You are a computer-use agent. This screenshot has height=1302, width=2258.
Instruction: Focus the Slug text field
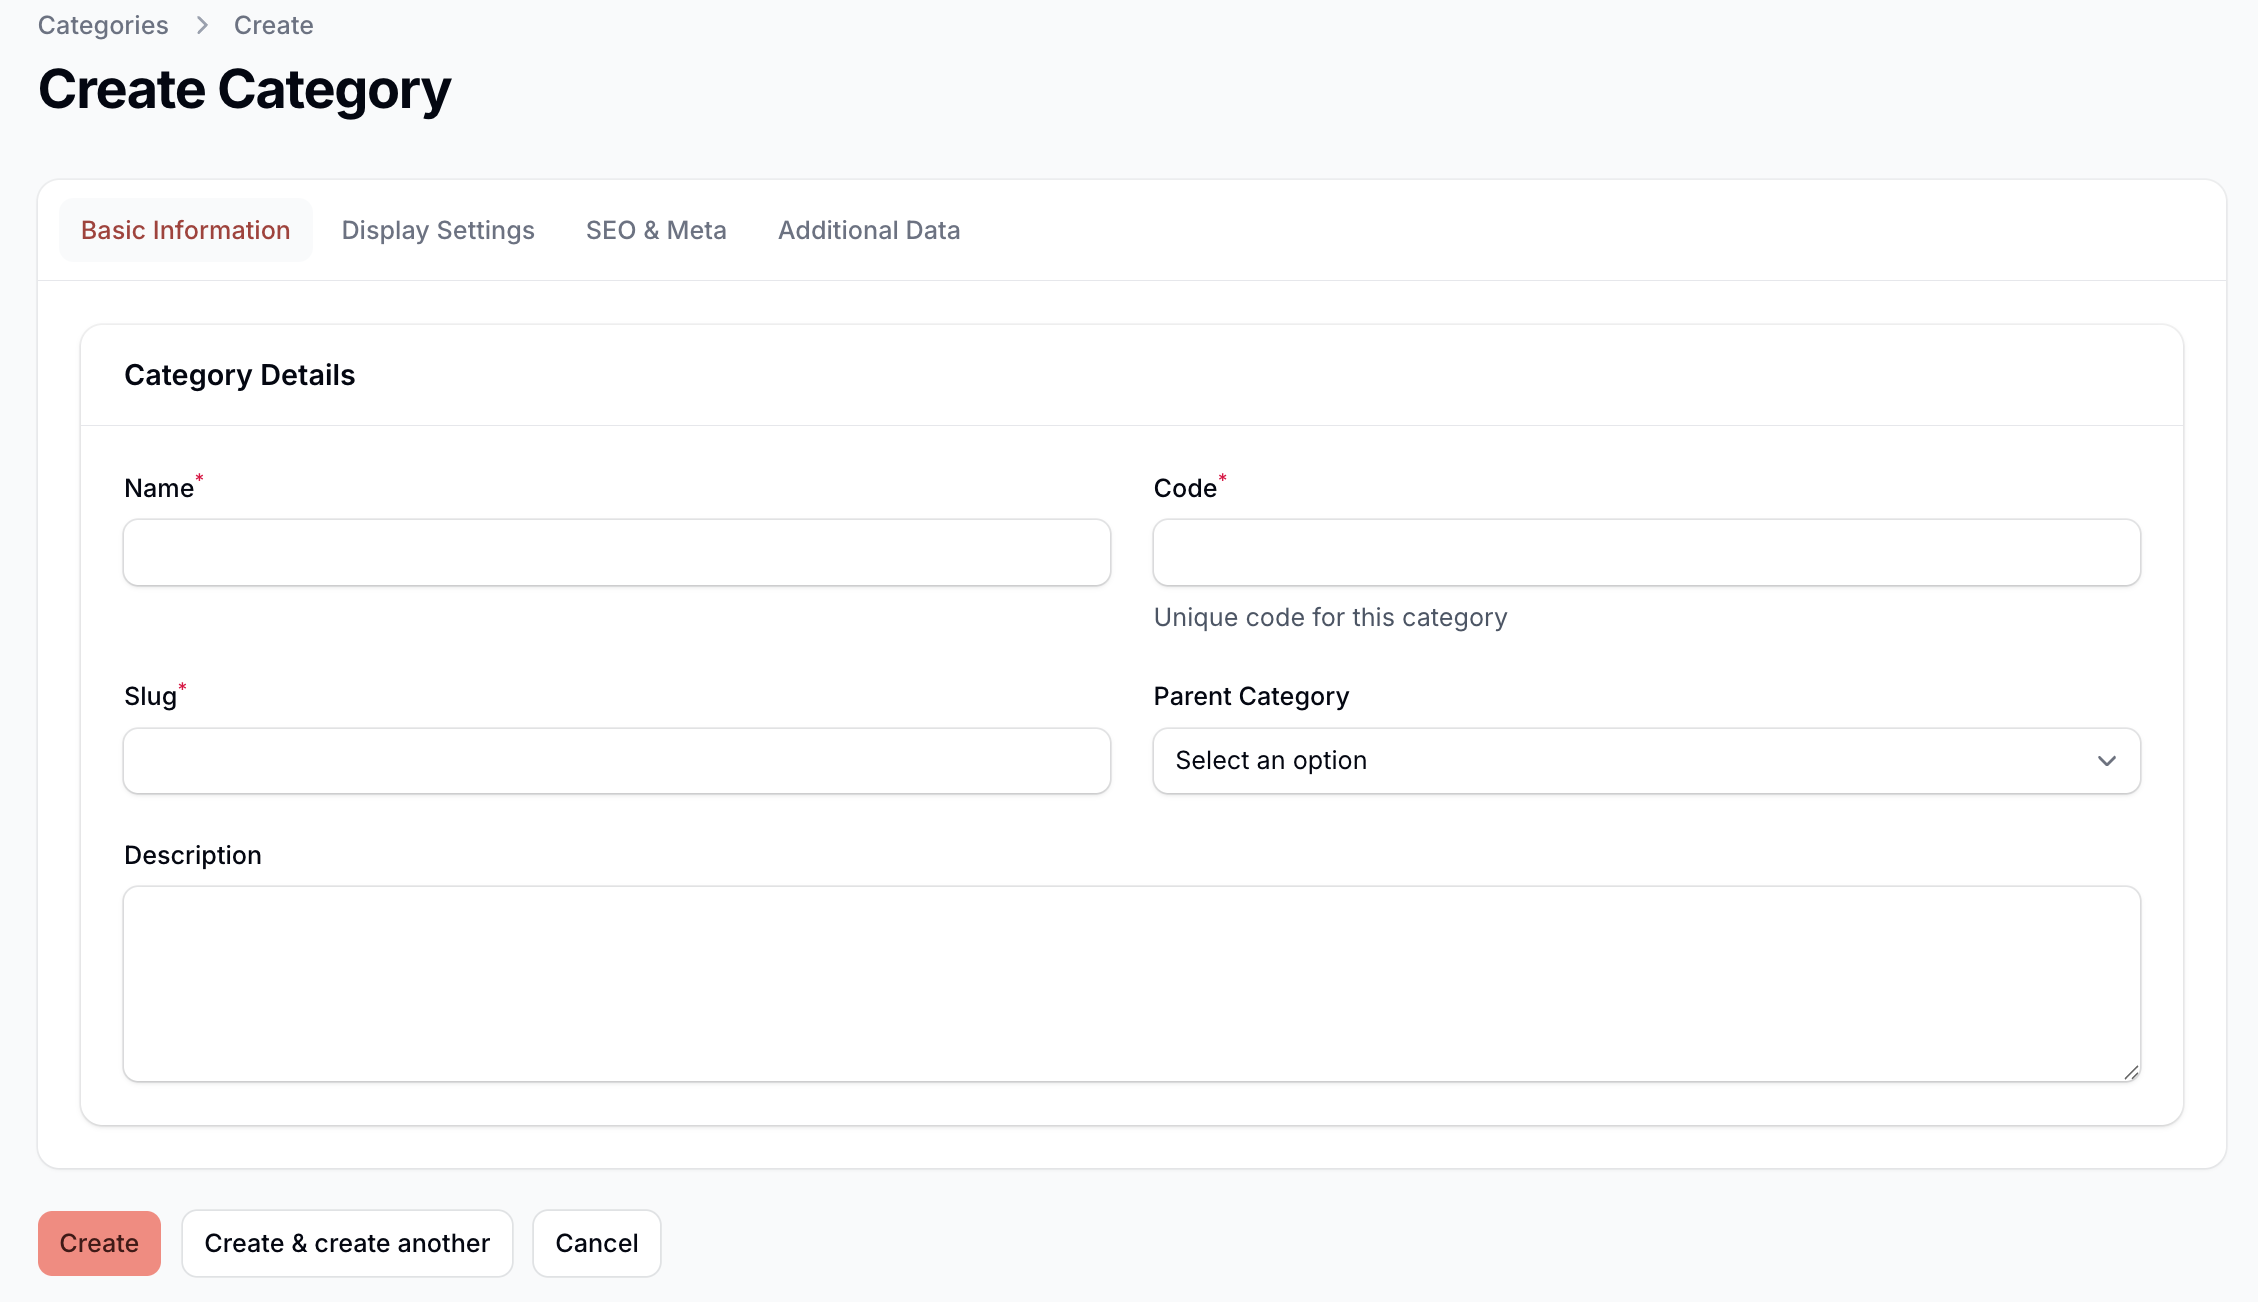[x=616, y=761]
